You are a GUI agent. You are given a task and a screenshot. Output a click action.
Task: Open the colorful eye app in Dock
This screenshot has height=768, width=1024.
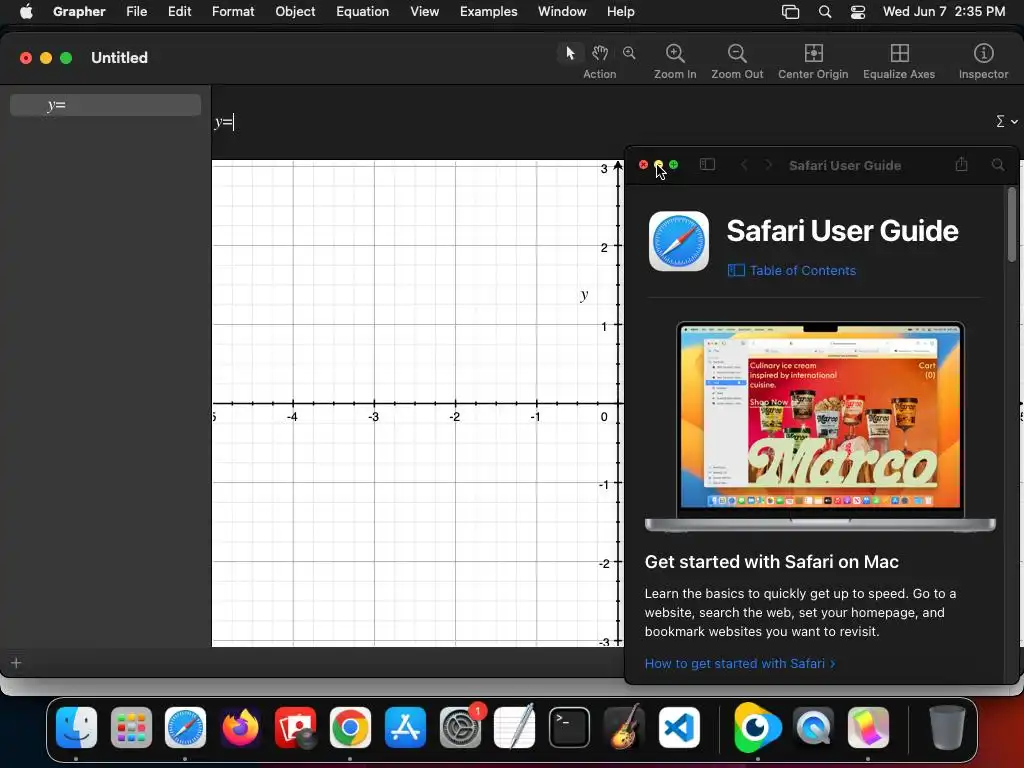click(758, 728)
